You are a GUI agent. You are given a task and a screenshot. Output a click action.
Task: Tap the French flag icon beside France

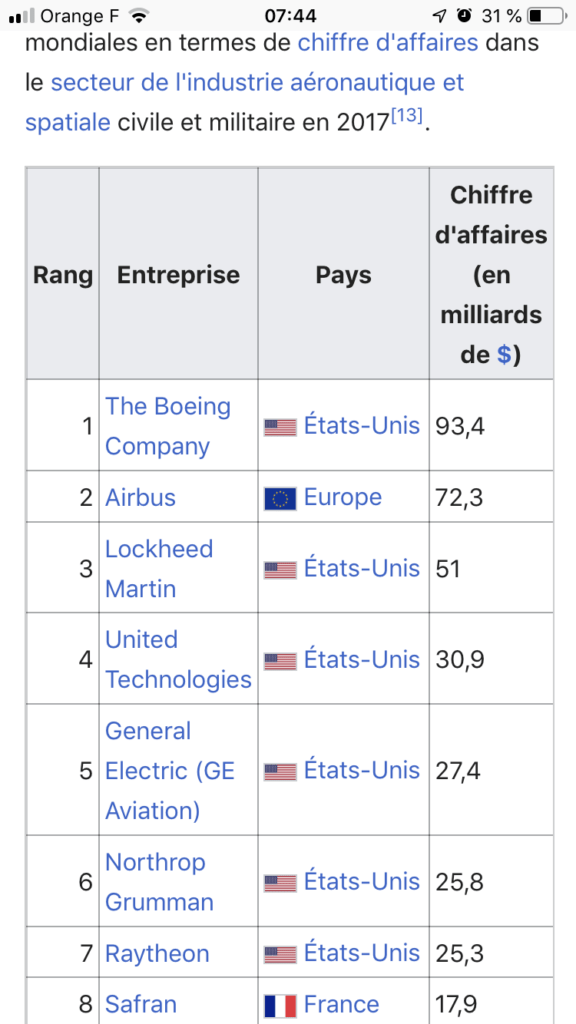[280, 1006]
